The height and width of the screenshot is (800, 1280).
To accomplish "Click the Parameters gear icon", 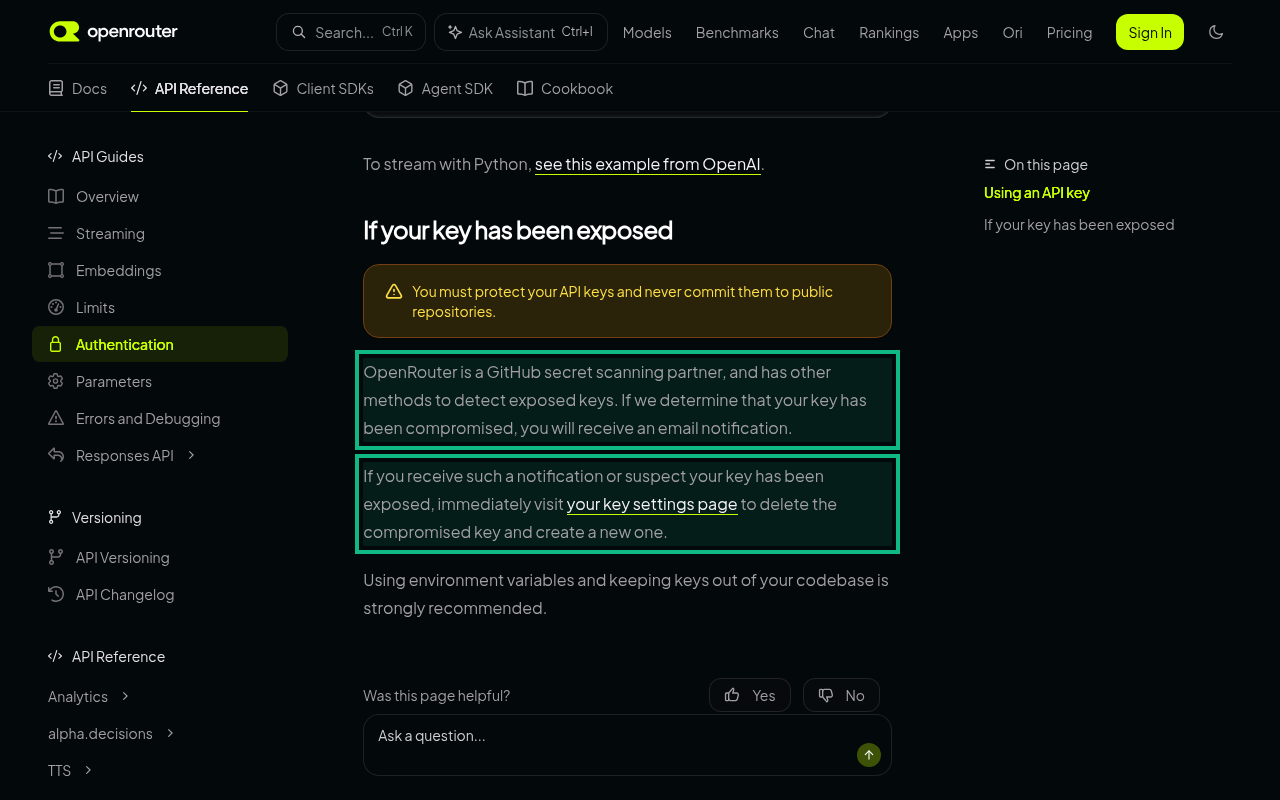I will (x=56, y=381).
